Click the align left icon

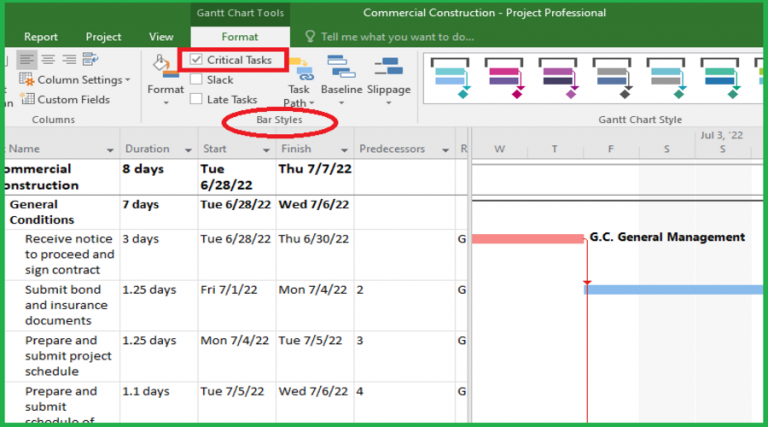26,60
